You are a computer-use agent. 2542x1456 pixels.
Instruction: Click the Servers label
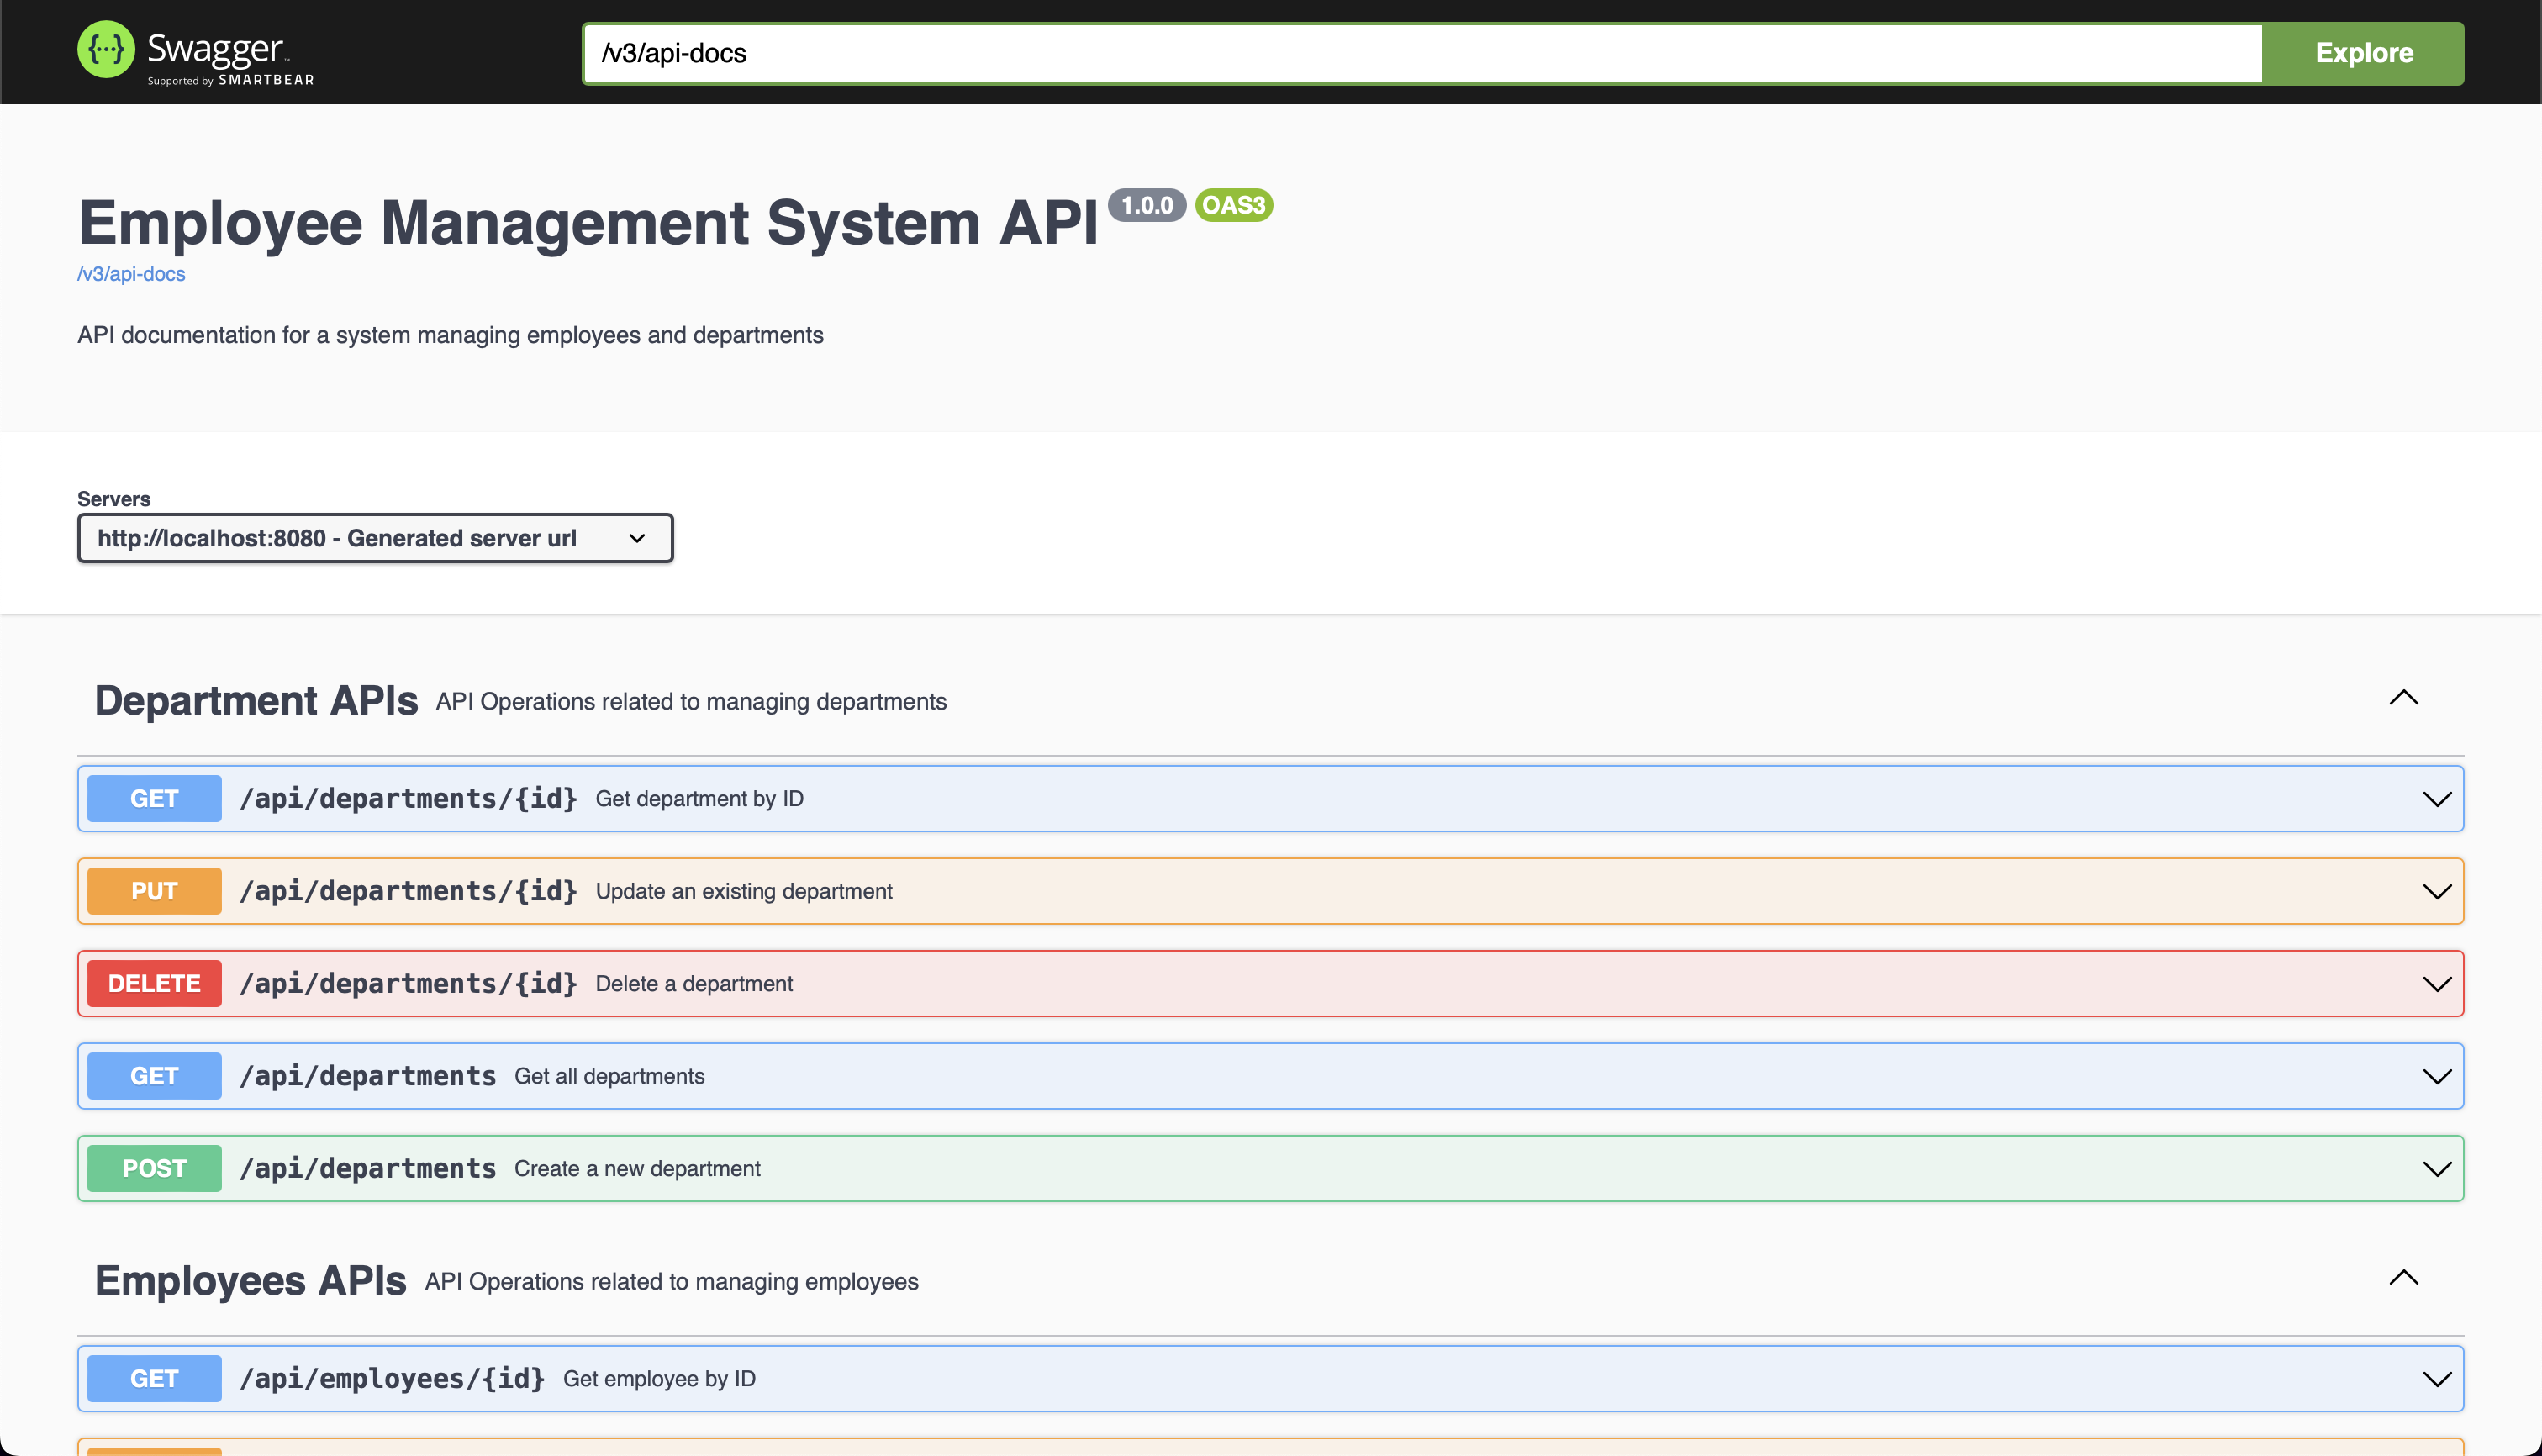tap(114, 499)
